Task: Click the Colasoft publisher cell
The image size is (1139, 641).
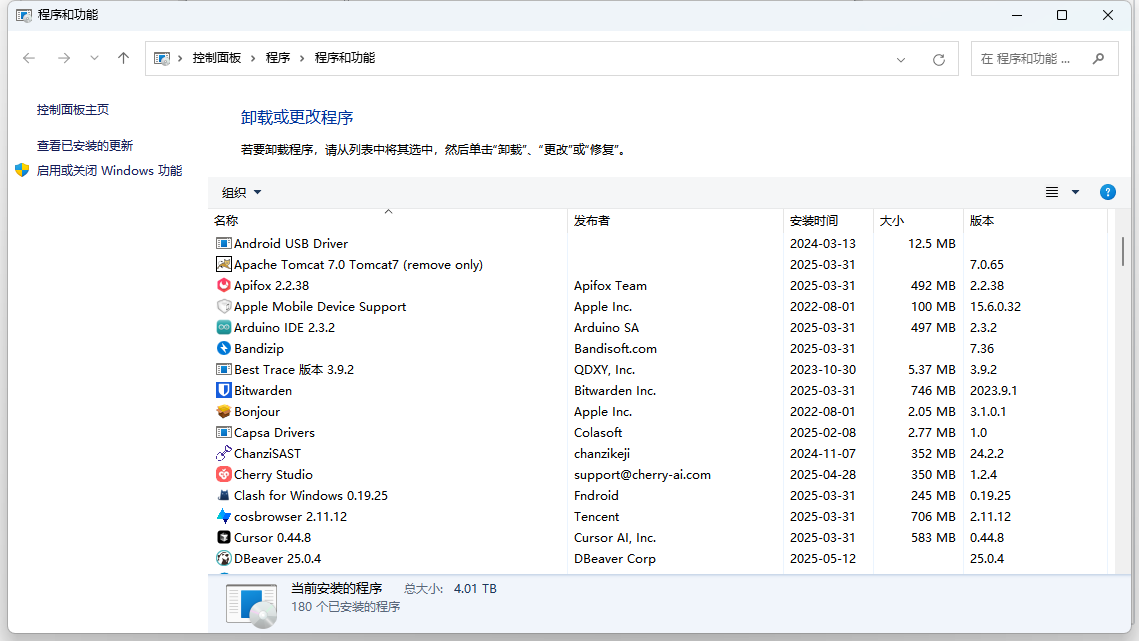Action: (598, 432)
